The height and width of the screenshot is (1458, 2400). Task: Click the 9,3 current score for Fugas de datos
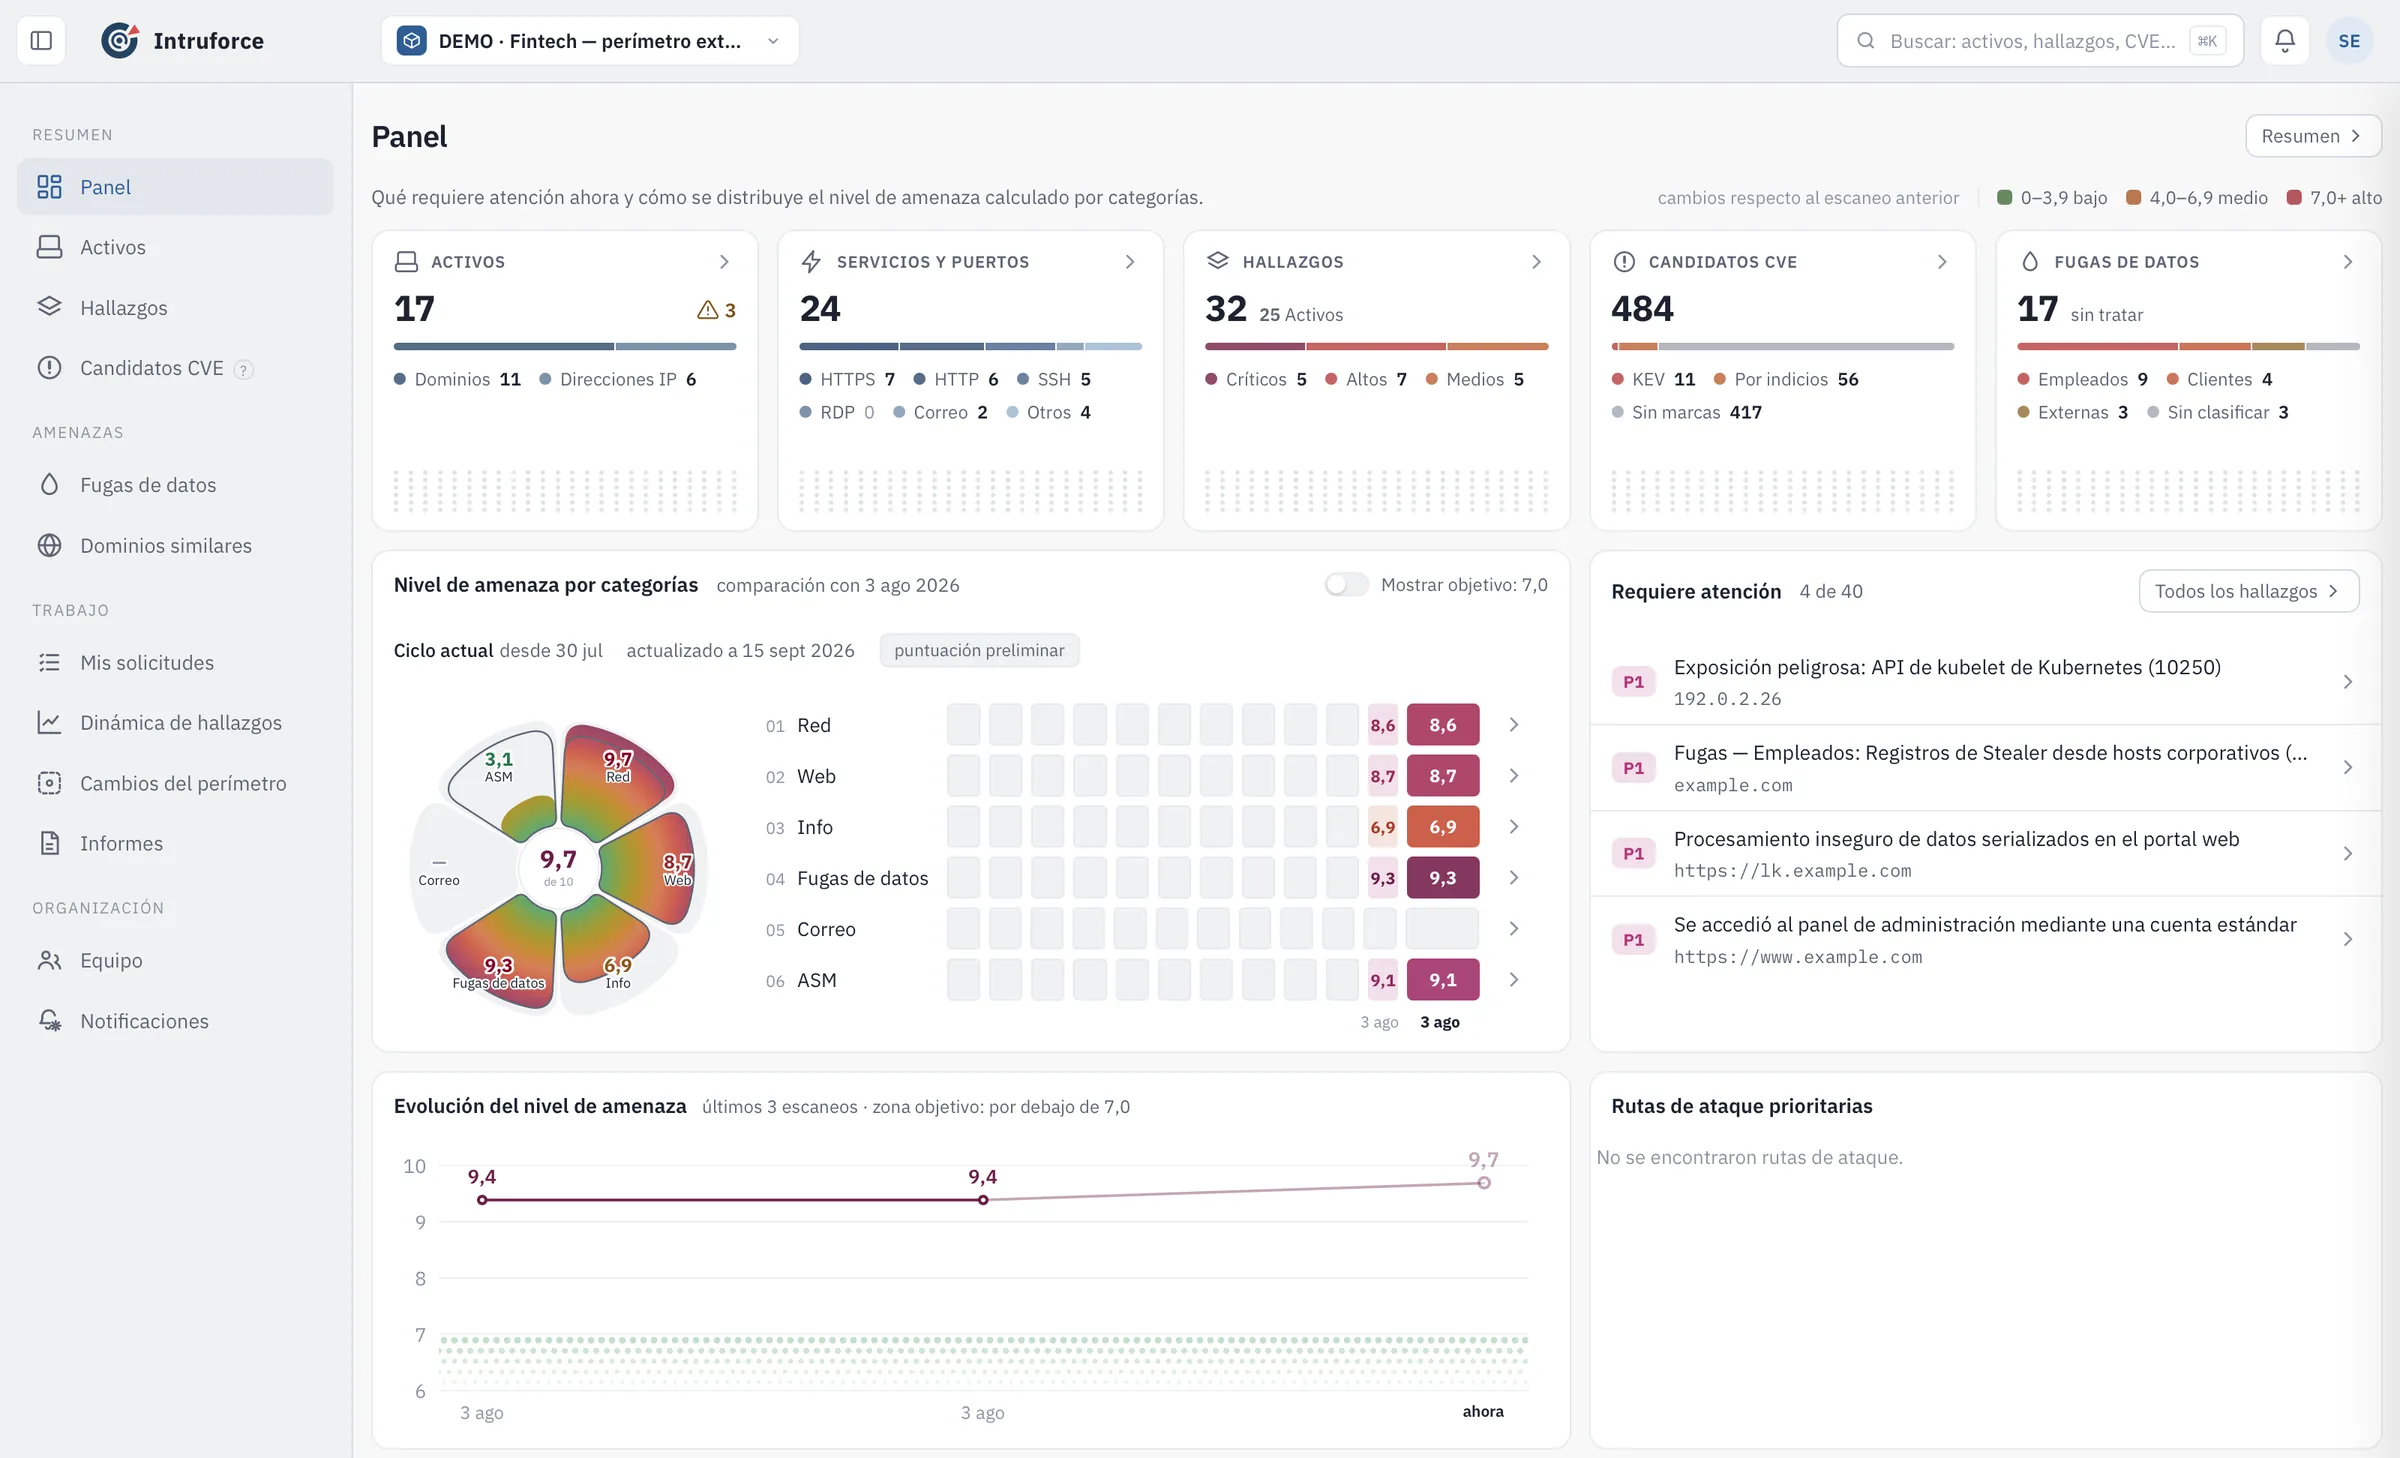tap(1442, 878)
